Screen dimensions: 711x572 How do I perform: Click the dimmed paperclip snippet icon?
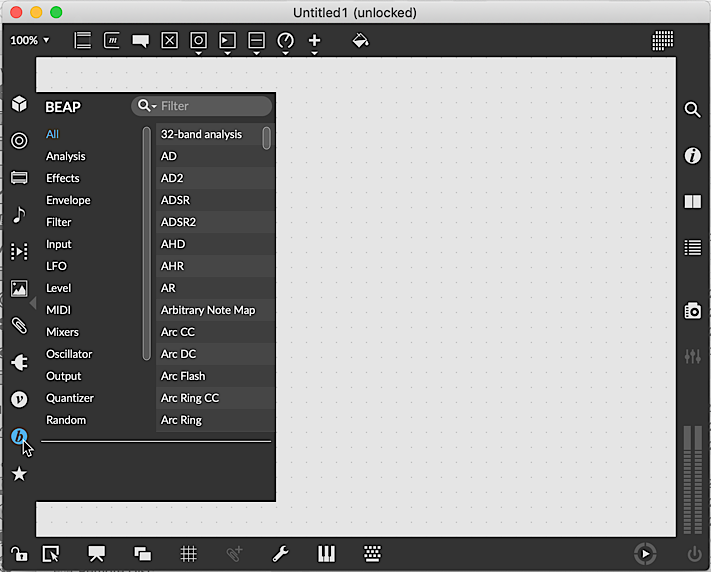234,553
